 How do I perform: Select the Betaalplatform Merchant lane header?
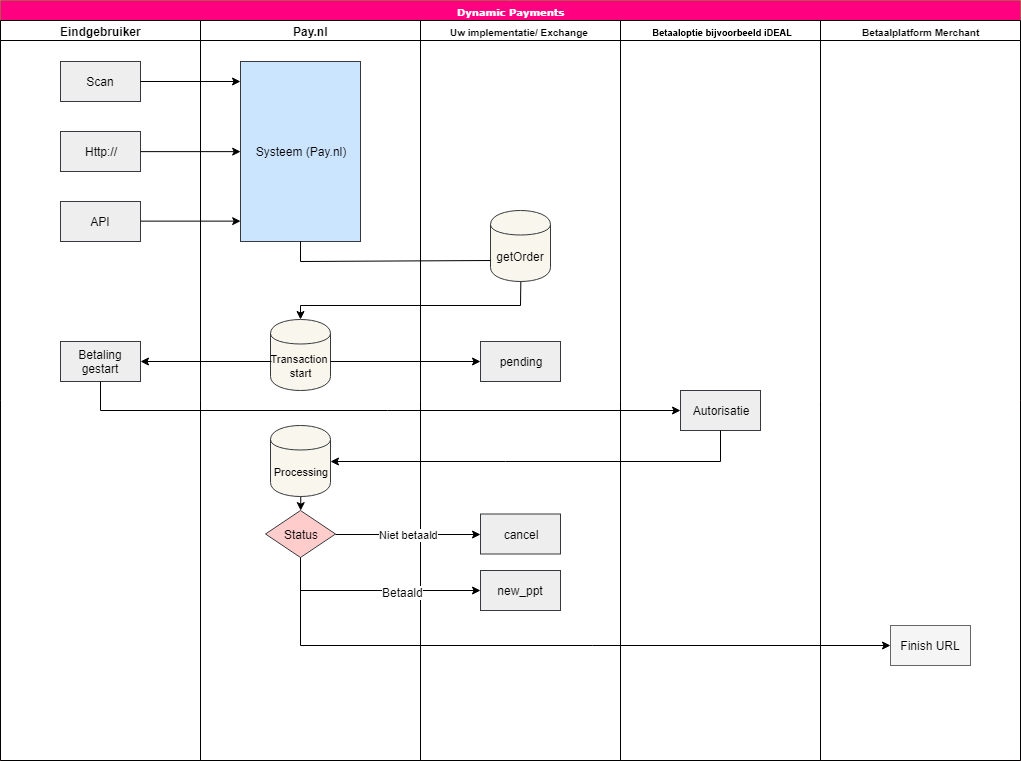920,32
